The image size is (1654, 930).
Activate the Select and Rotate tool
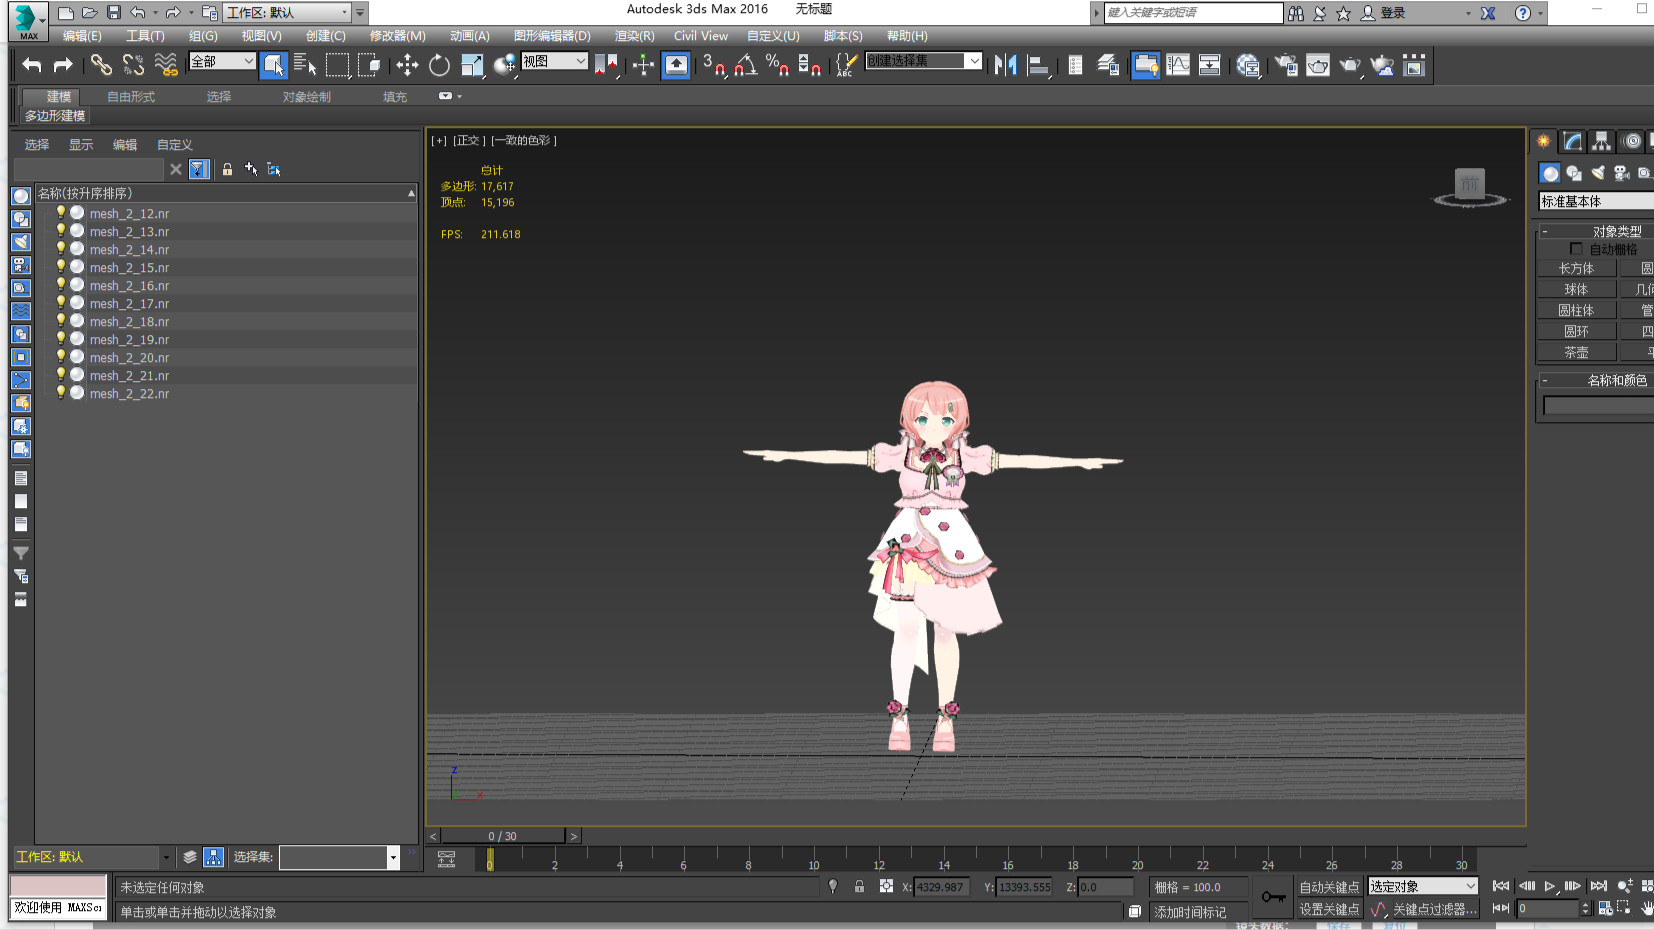[439, 66]
